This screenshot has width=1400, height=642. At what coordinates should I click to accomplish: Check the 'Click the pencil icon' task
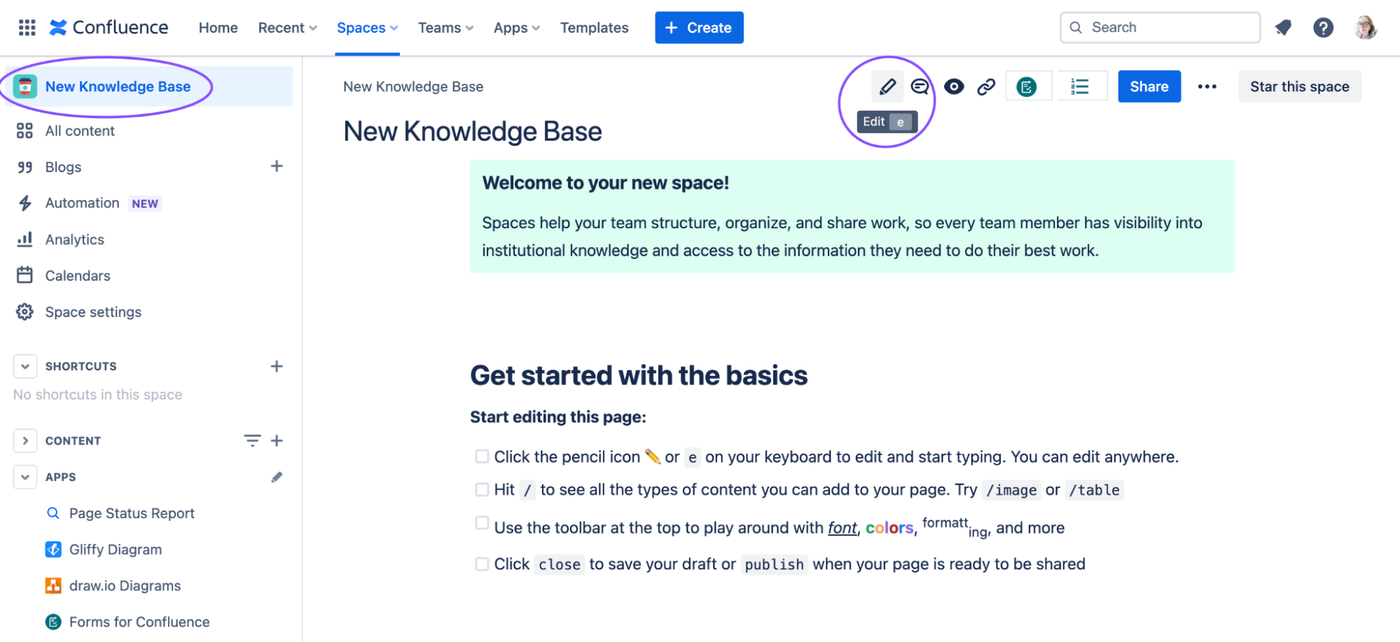(x=482, y=456)
